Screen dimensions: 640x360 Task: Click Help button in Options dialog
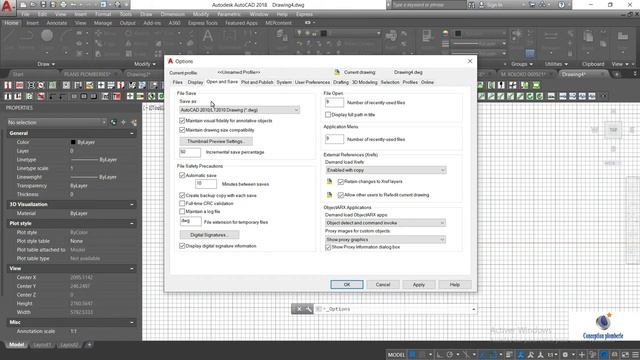point(455,284)
